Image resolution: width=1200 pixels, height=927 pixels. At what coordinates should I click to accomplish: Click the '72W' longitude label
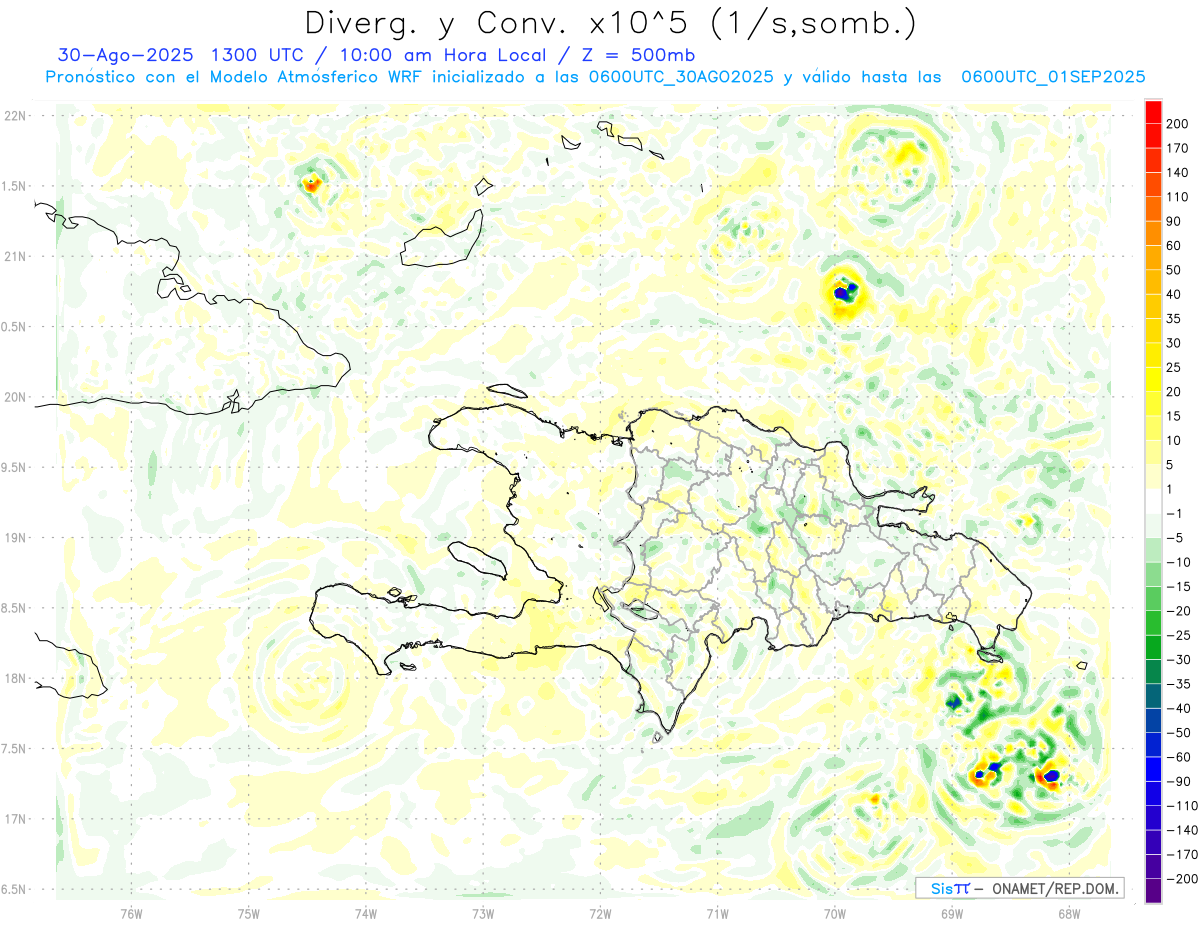click(x=600, y=913)
